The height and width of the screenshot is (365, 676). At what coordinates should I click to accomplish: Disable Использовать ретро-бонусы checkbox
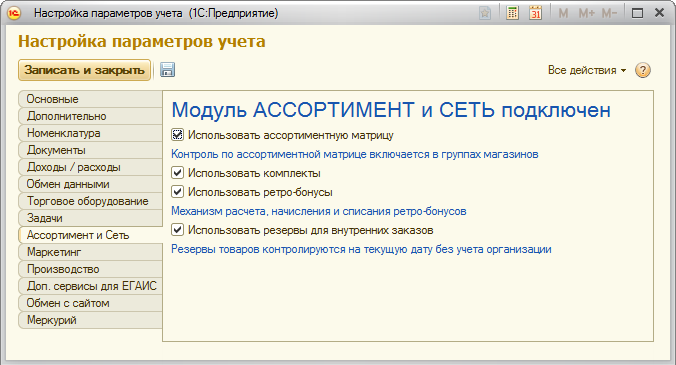pos(177,192)
